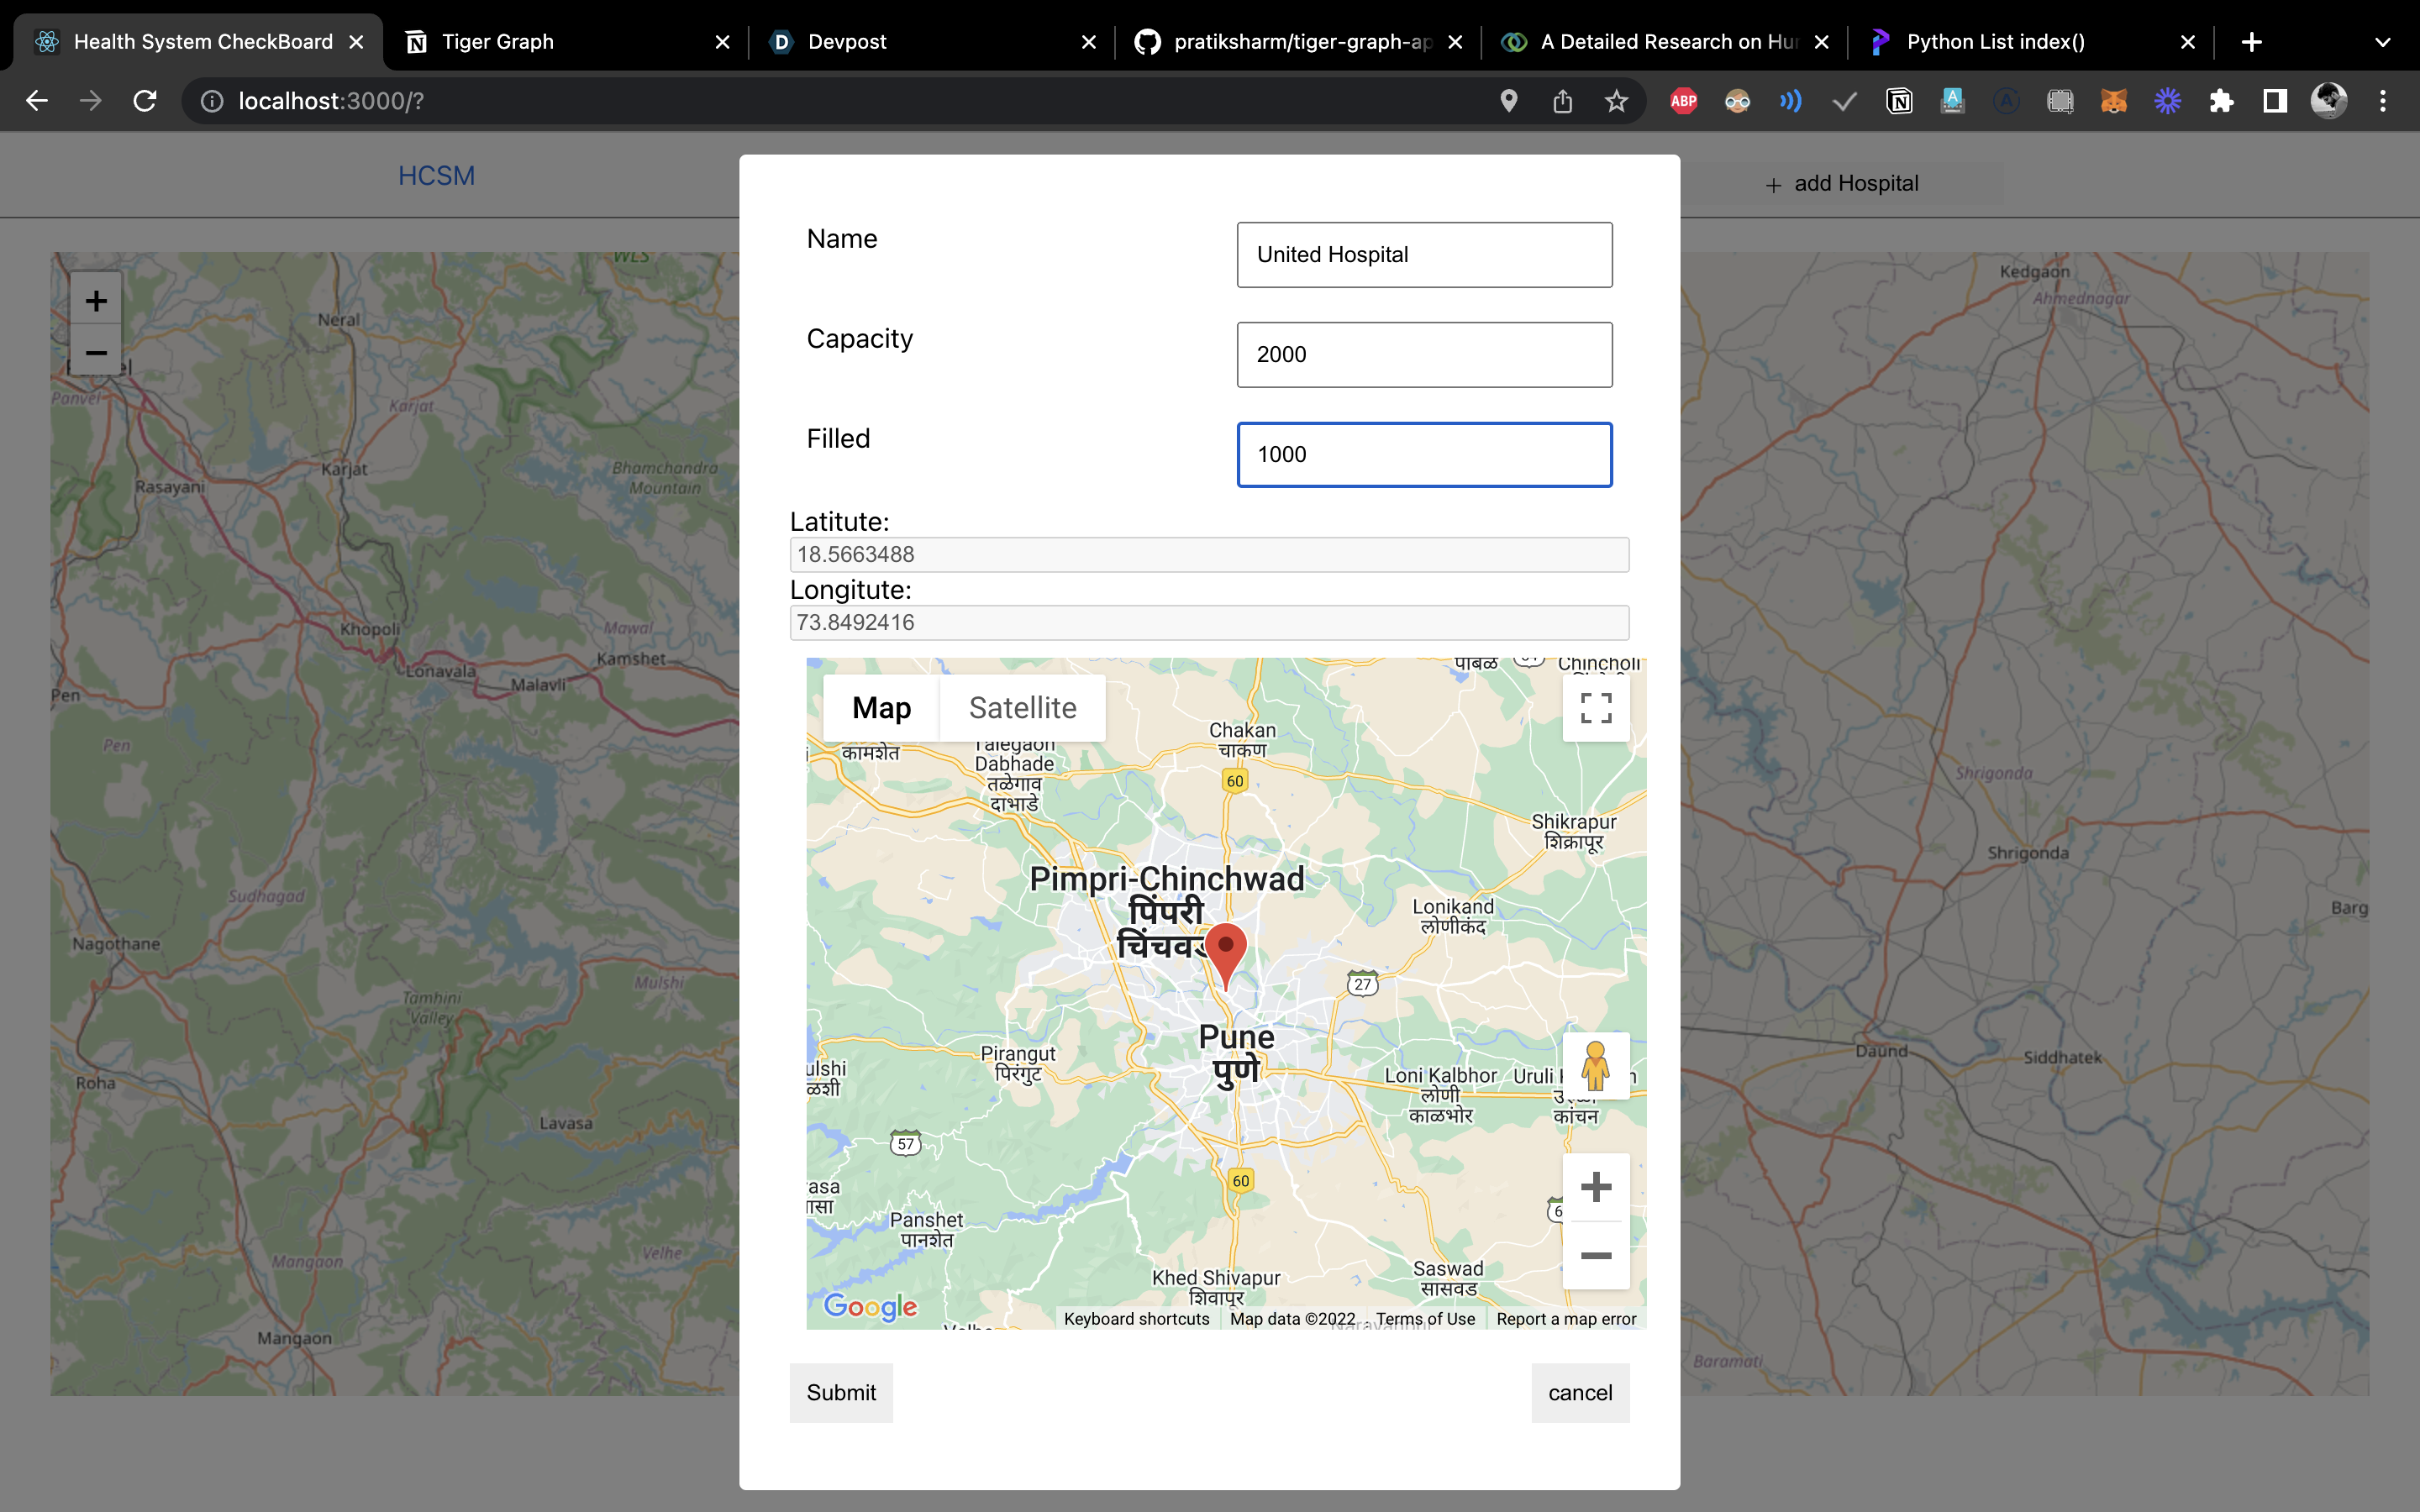Click the Capacity input field
Screen dimensions: 2420x1512
pyautogui.click(x=1424, y=354)
